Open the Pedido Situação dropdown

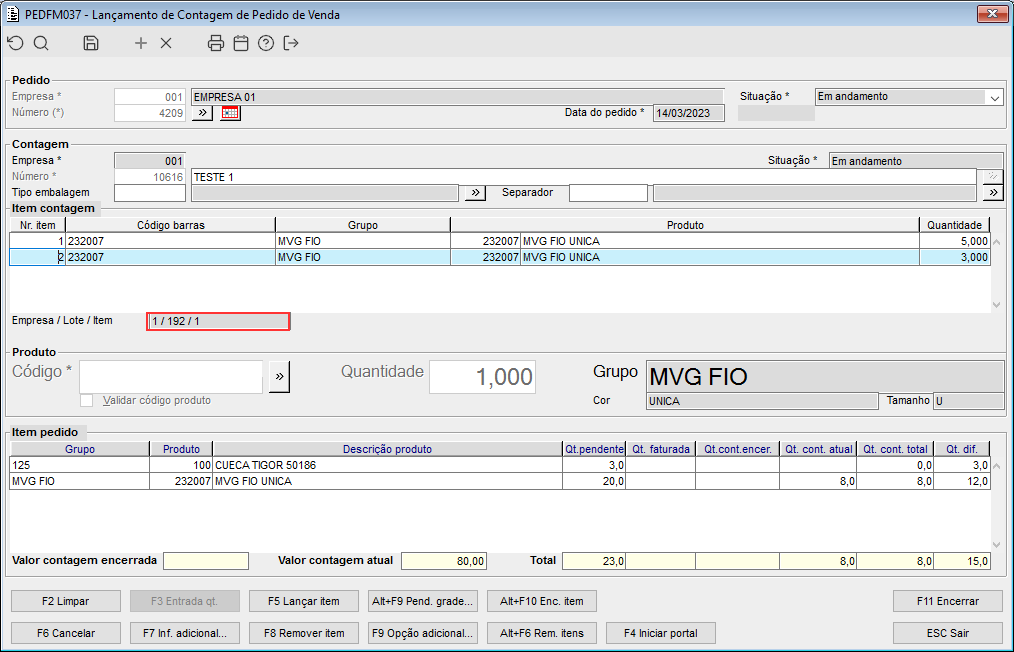[x=994, y=98]
